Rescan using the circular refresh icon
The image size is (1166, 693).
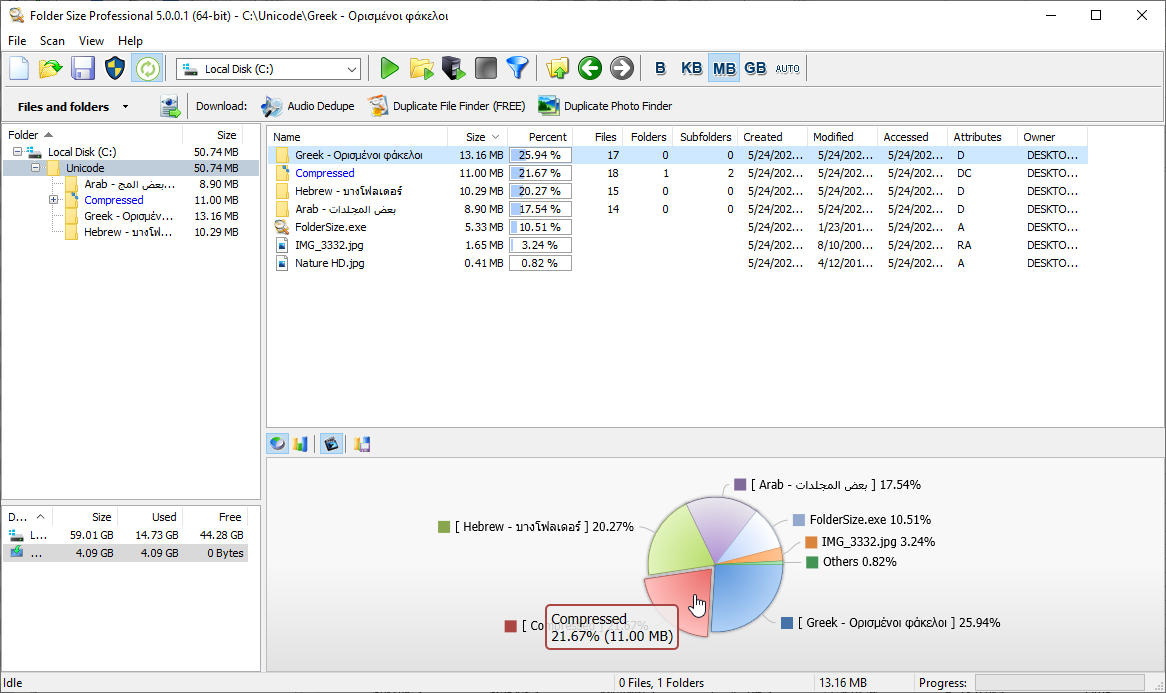coord(148,68)
